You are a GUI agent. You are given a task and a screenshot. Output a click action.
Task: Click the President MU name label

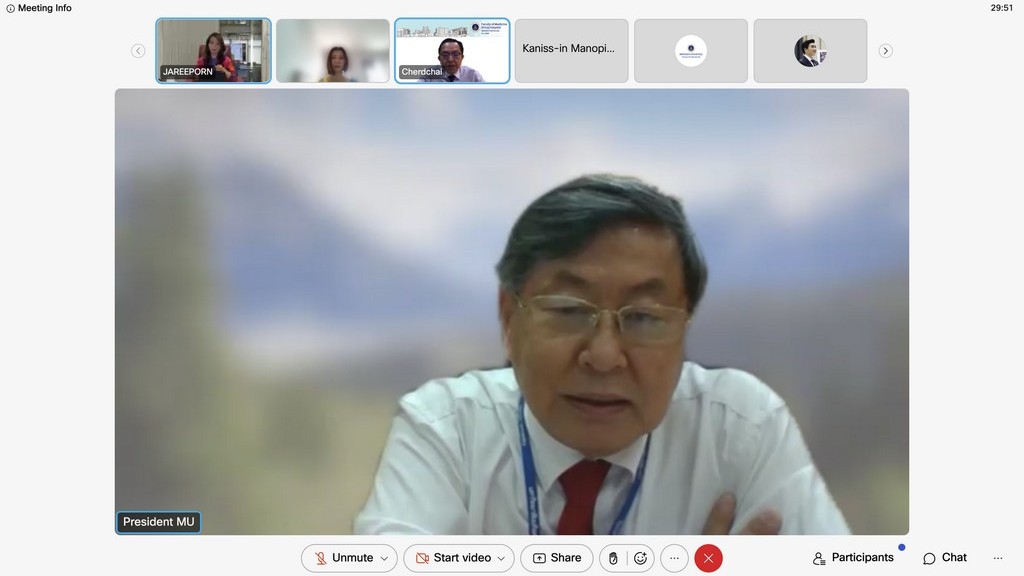(158, 522)
